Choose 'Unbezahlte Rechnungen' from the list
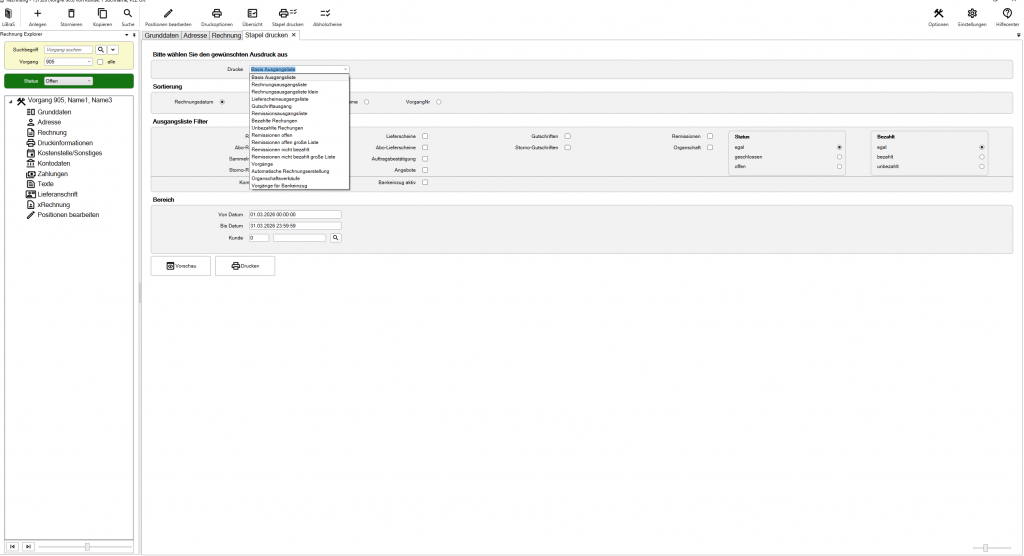The image size is (1024, 556). (277, 127)
